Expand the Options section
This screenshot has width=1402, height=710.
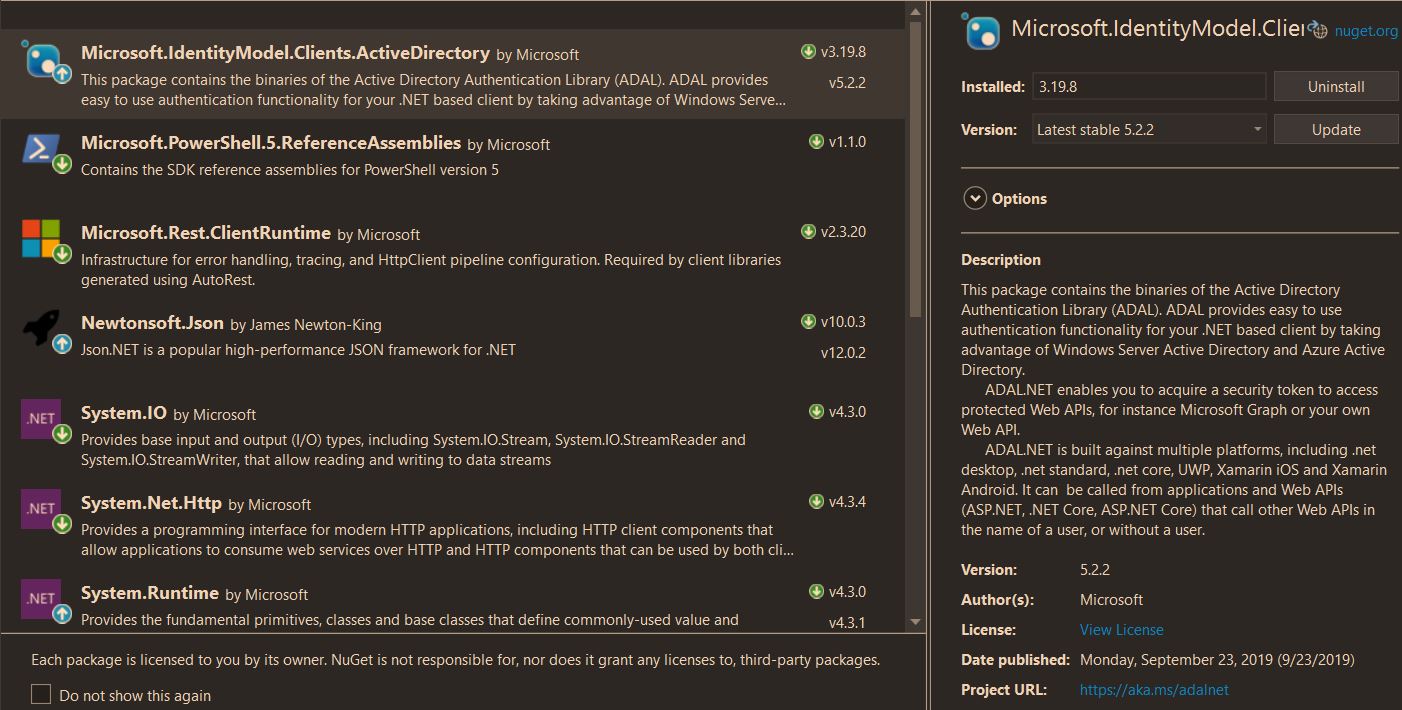tap(975, 198)
